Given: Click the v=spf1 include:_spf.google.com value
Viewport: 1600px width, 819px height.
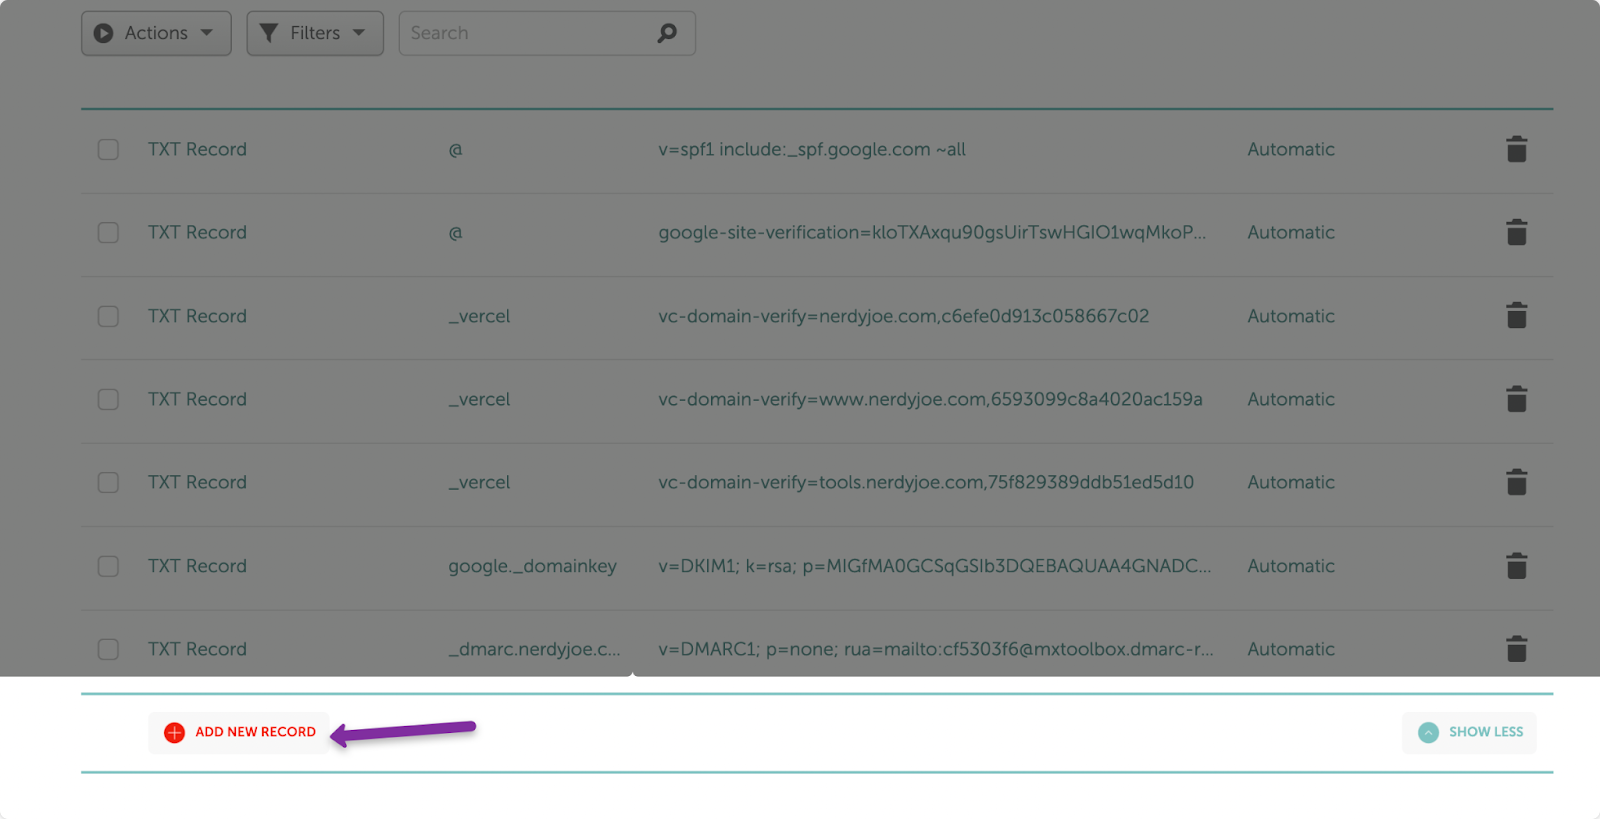Looking at the screenshot, I should (x=812, y=149).
